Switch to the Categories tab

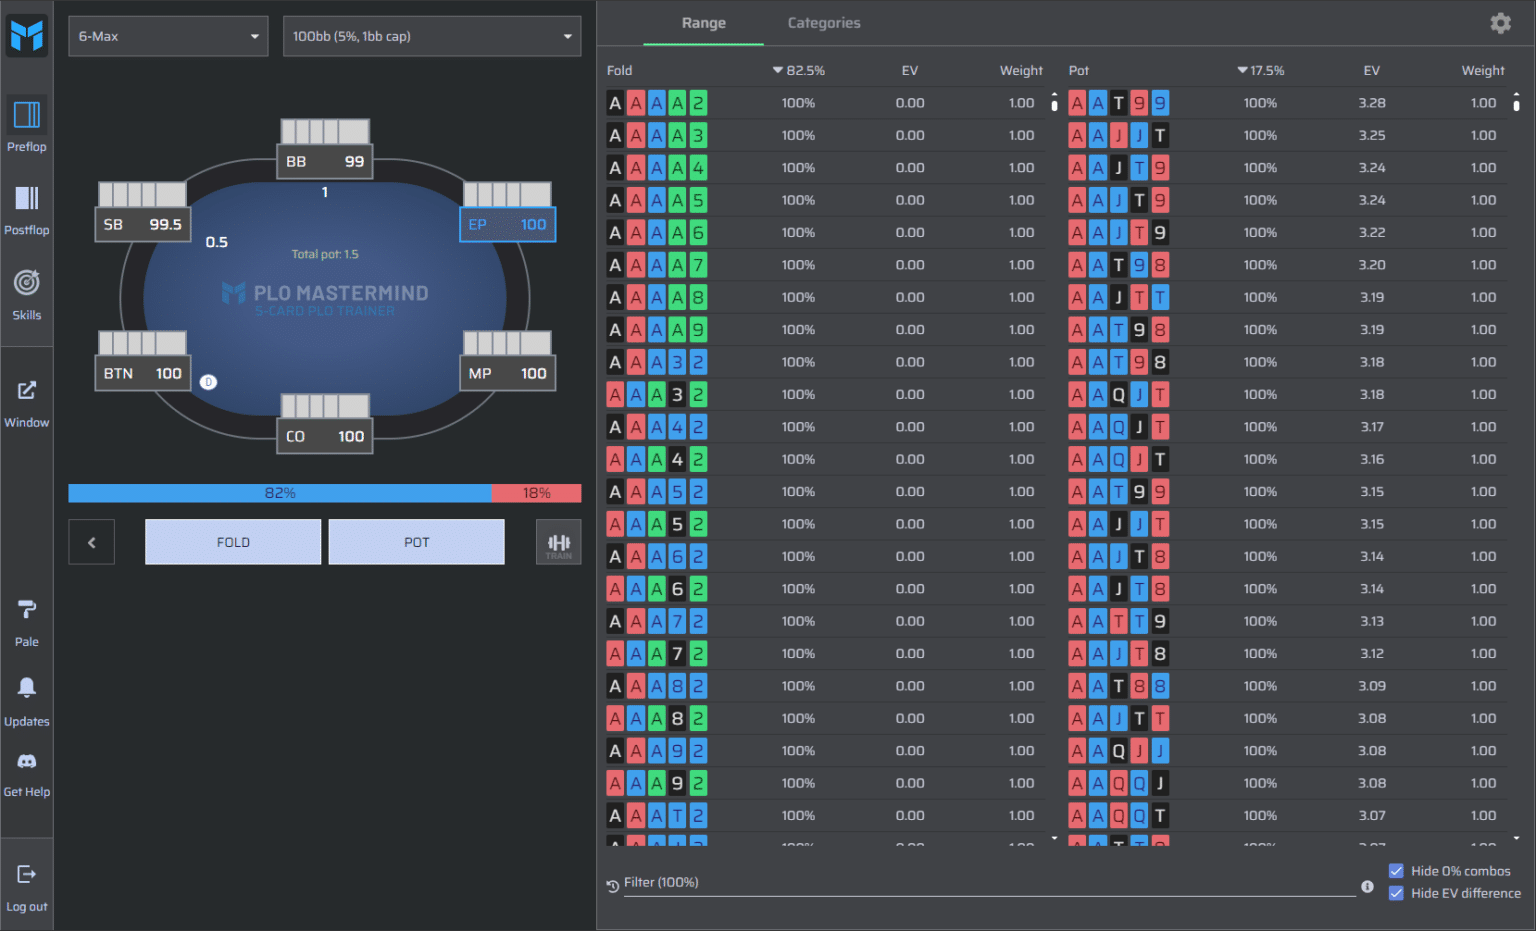823,23
